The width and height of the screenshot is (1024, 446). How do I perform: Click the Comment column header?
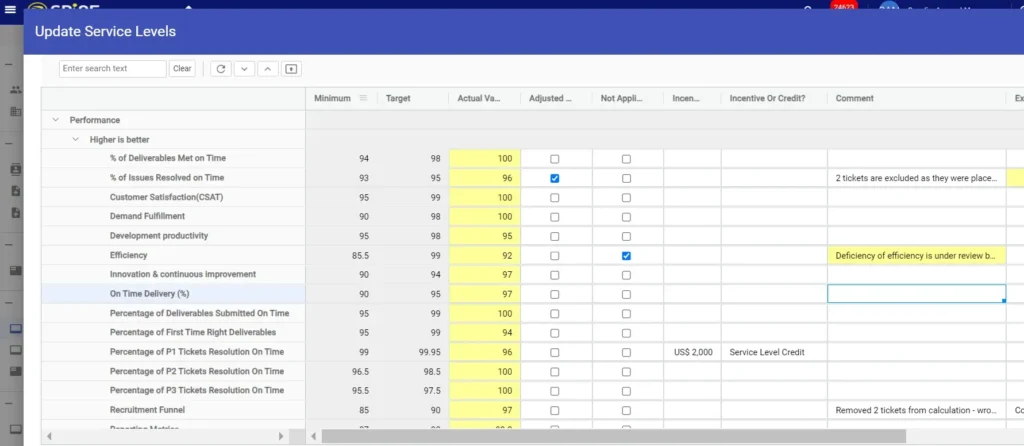pos(855,98)
